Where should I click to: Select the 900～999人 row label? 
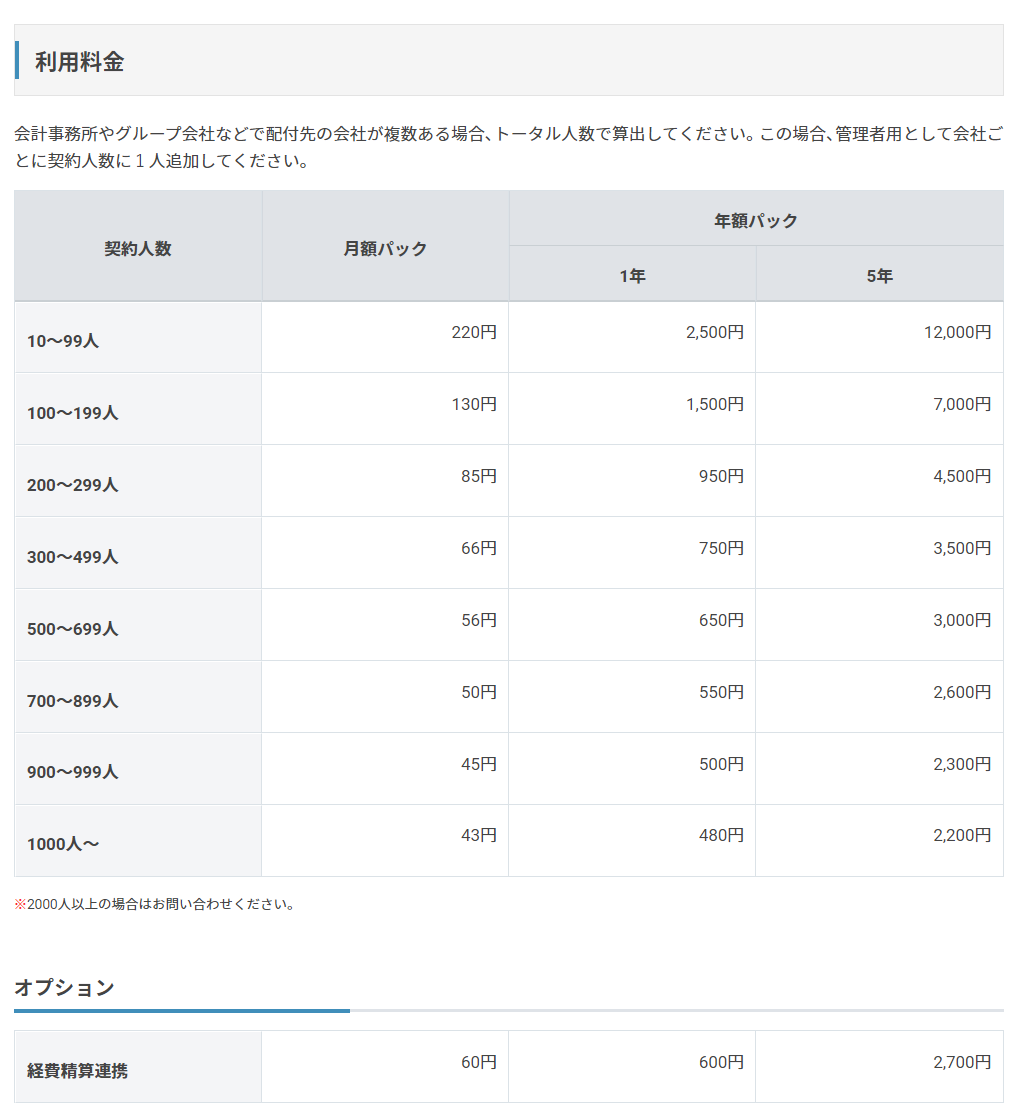pos(72,772)
